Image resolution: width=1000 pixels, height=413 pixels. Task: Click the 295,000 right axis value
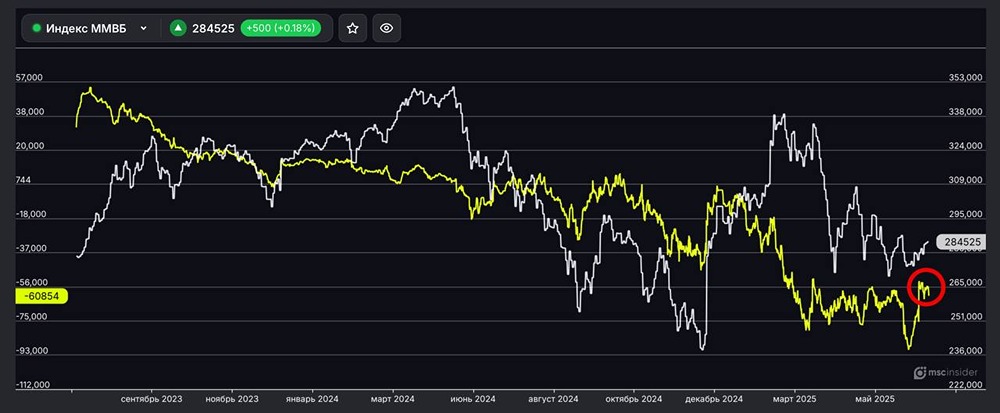coord(966,215)
